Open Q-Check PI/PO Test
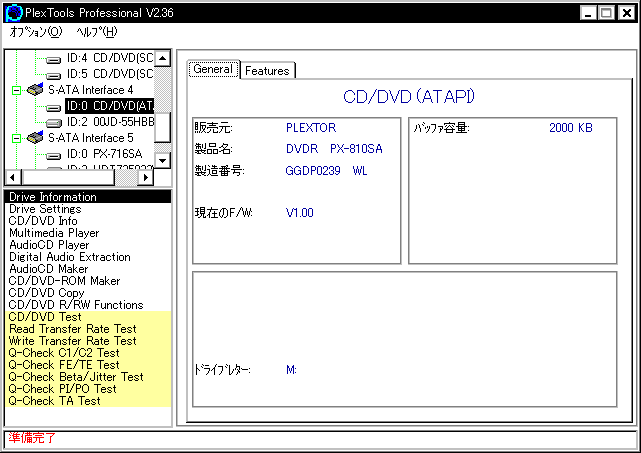 click(88, 389)
